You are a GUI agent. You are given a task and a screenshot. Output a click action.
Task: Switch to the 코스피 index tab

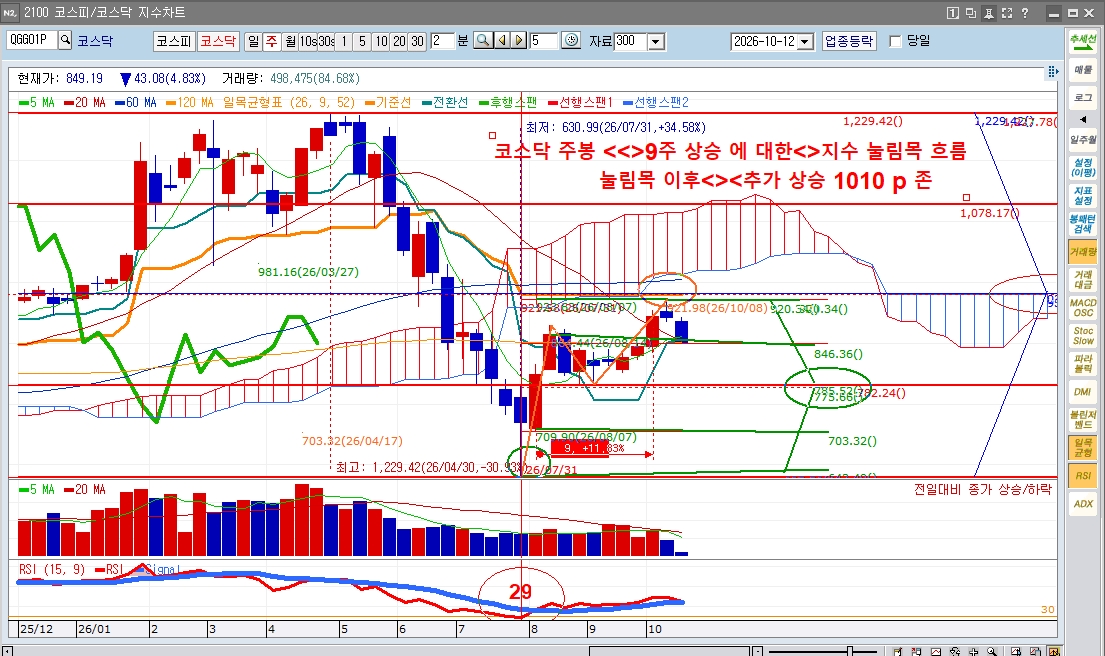(173, 41)
